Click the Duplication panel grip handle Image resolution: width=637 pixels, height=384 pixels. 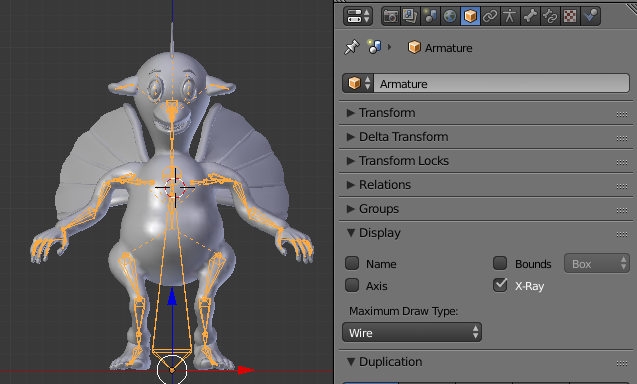[x=622, y=363]
